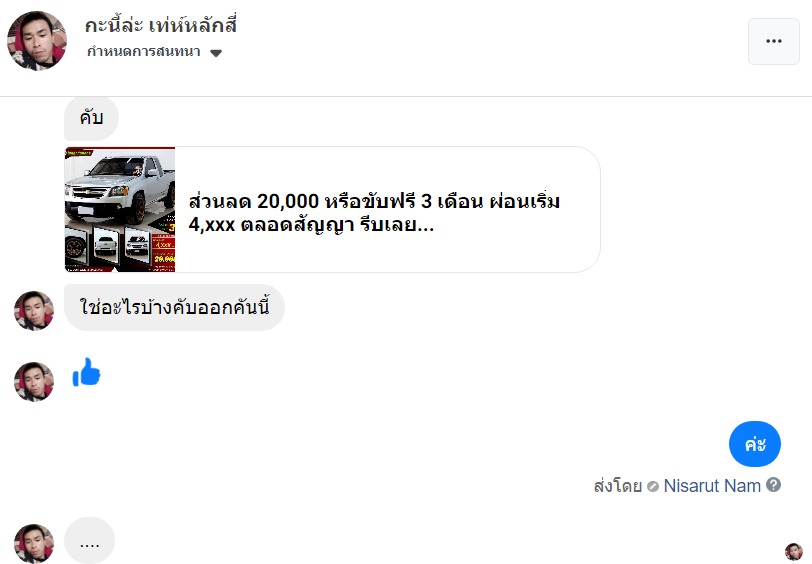Click the tiny seen-receipt avatar at bottom right
812x564 pixels.
coord(794,552)
